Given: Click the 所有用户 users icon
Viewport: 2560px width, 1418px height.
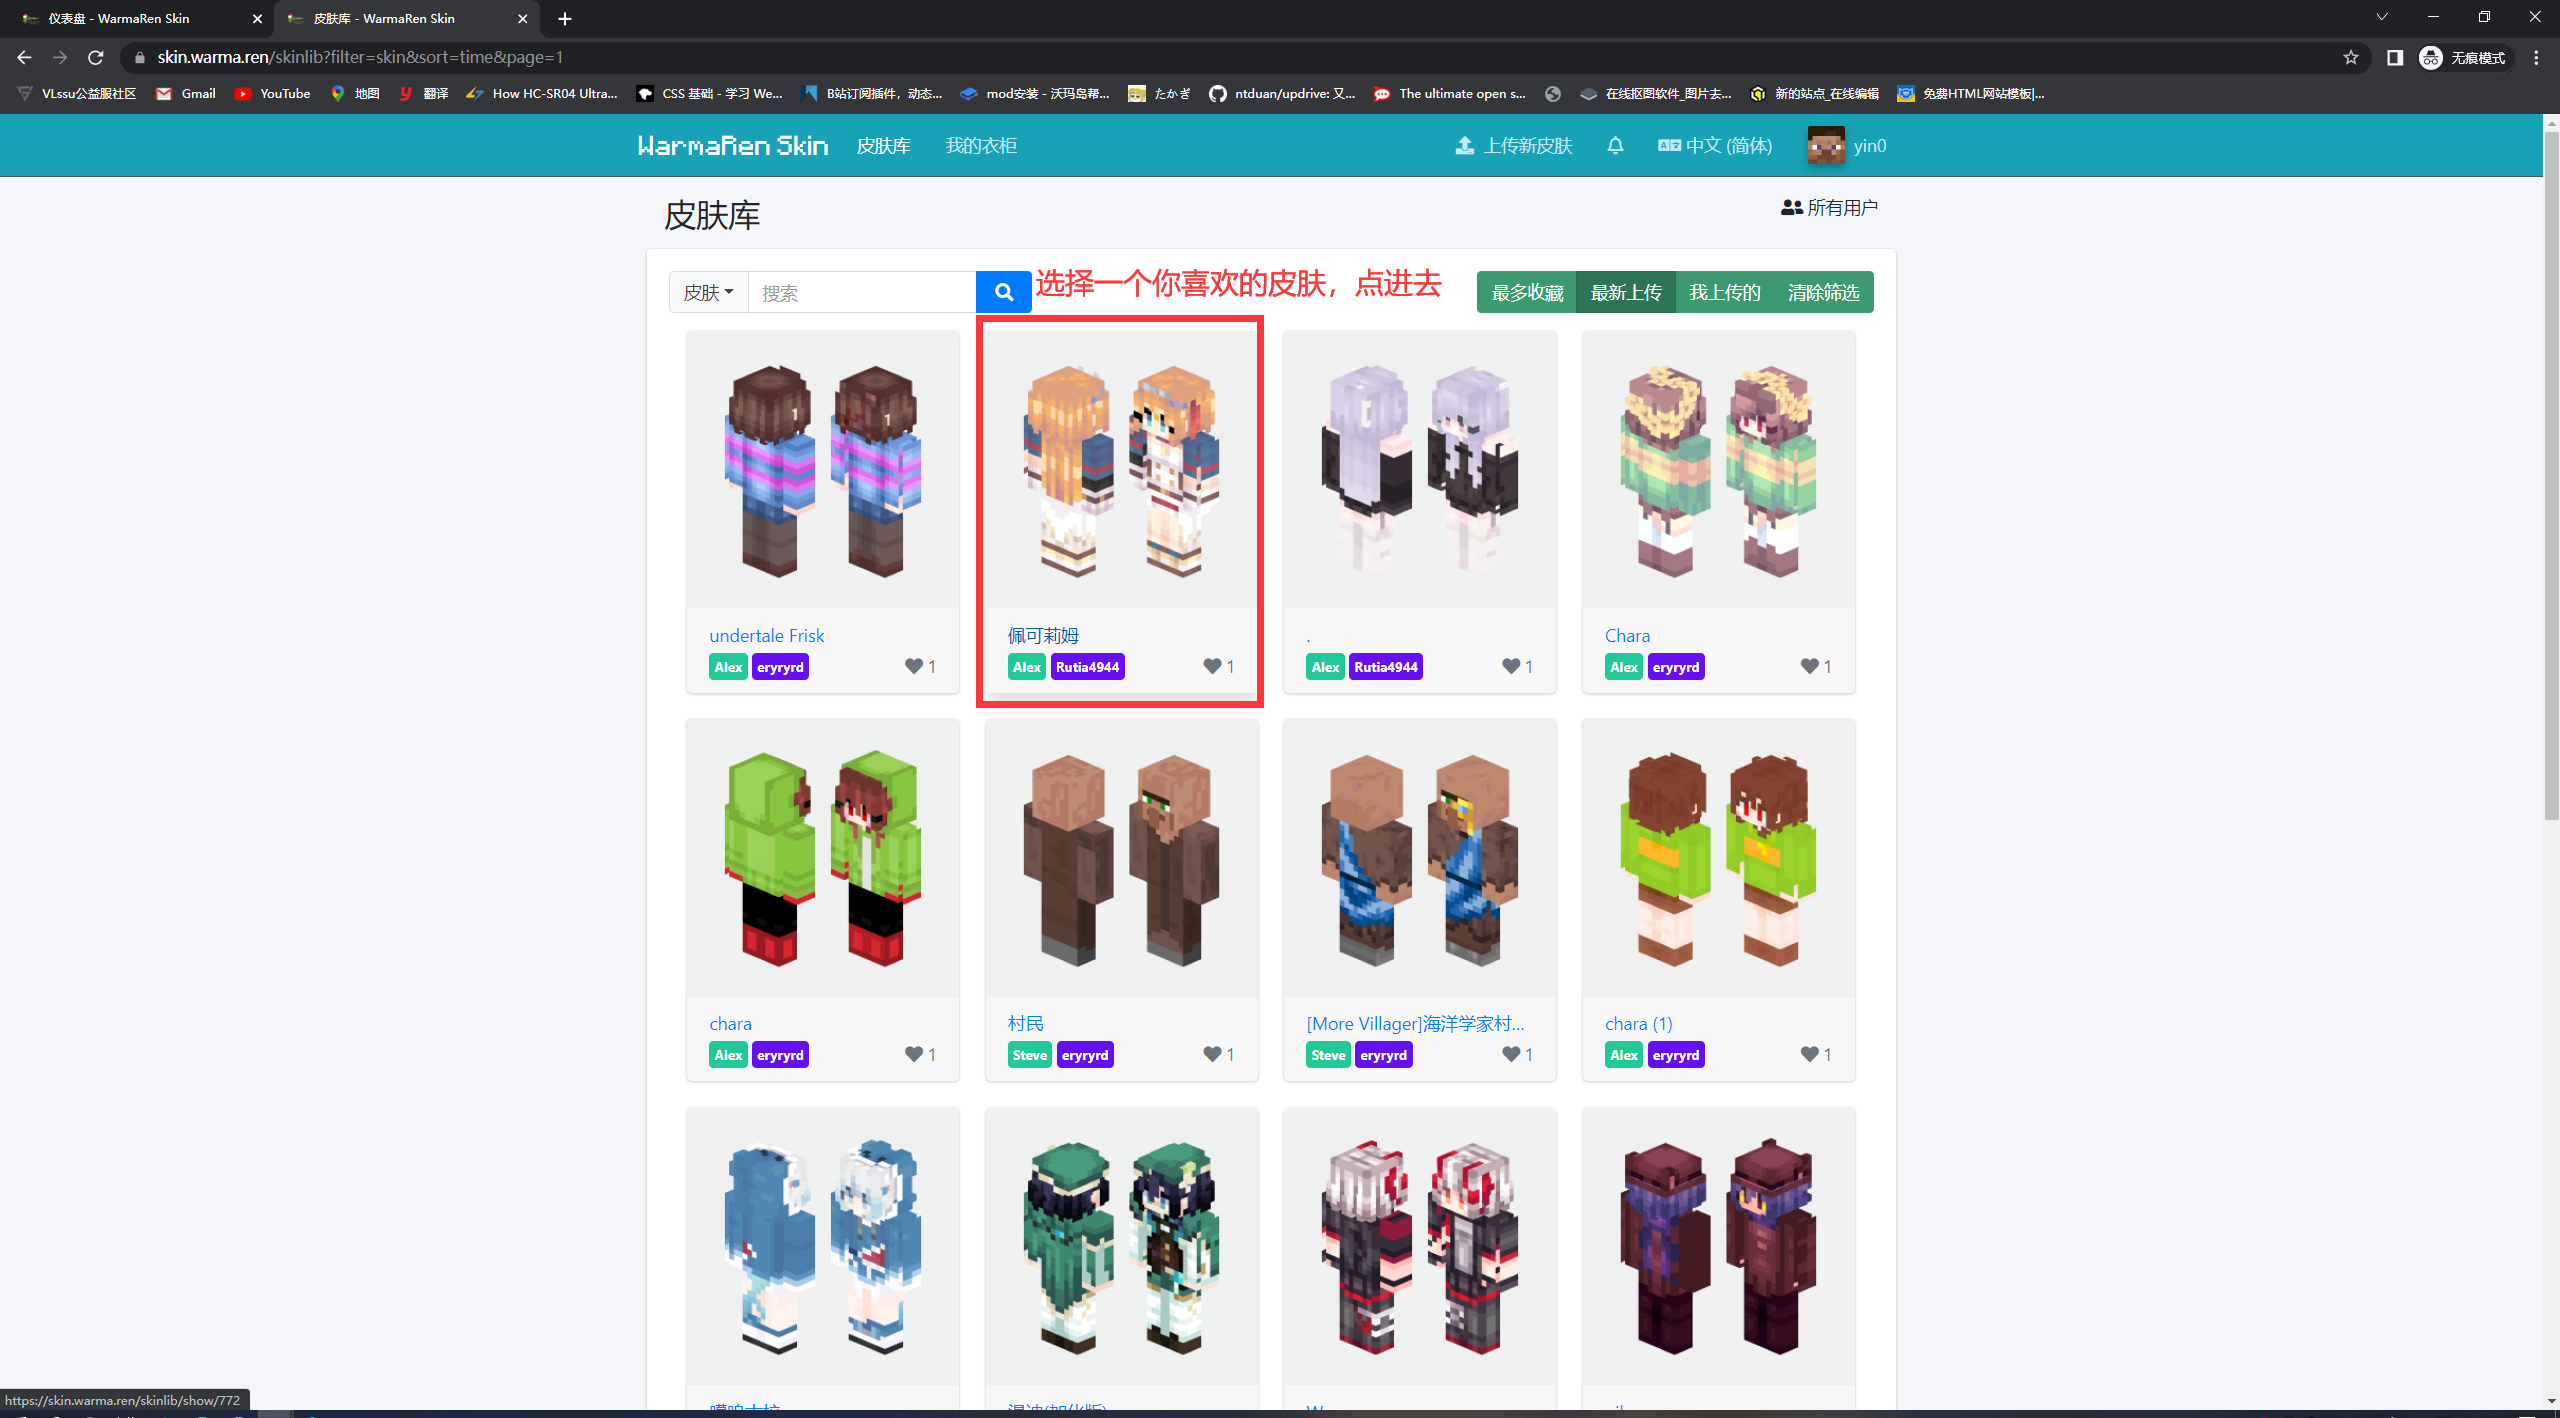Looking at the screenshot, I should tap(1791, 207).
